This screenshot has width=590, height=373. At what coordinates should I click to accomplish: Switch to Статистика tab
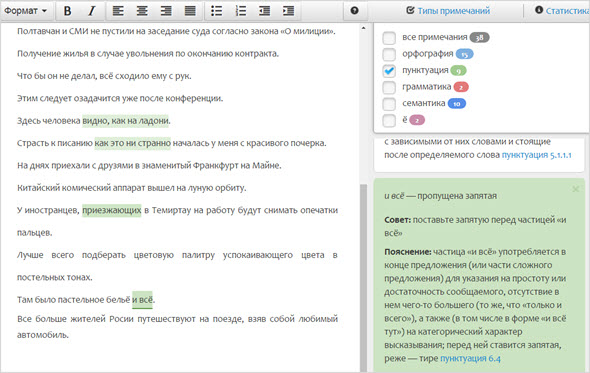tap(562, 11)
